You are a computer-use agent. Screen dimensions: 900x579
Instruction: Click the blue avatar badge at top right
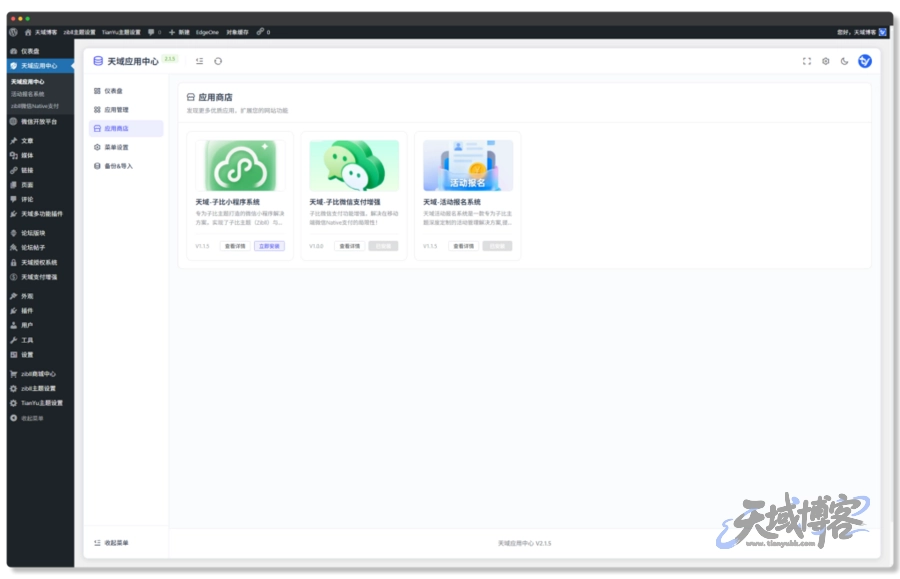(864, 61)
